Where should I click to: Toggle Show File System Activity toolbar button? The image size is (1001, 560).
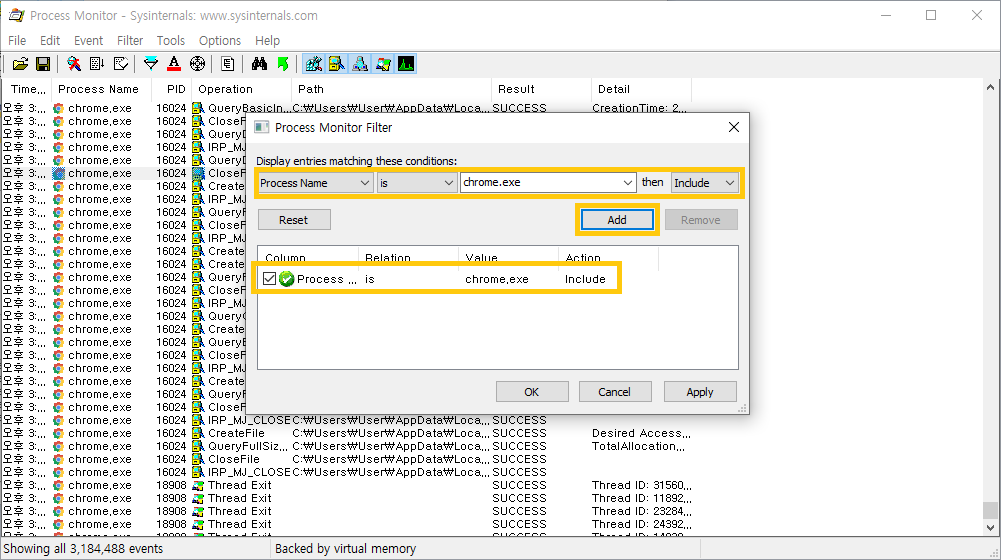(x=336, y=64)
